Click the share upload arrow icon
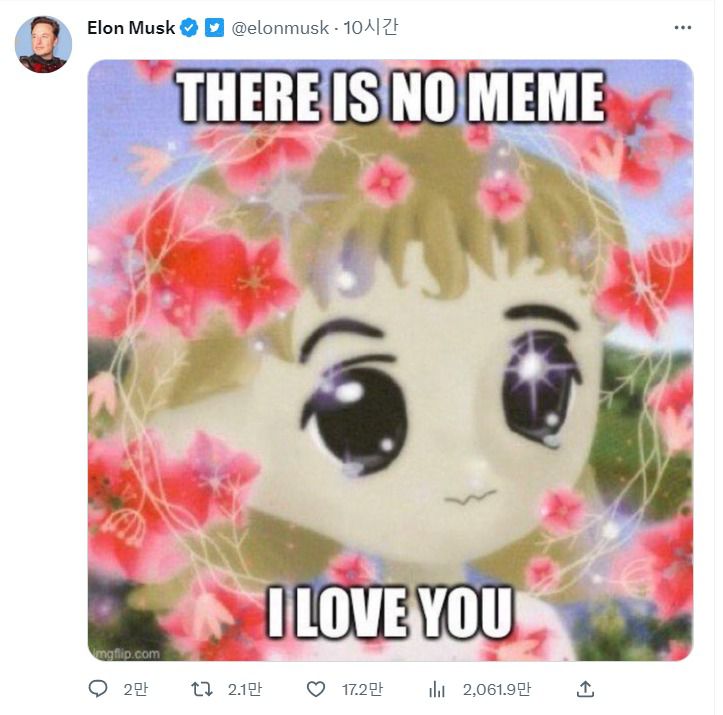 coord(585,689)
